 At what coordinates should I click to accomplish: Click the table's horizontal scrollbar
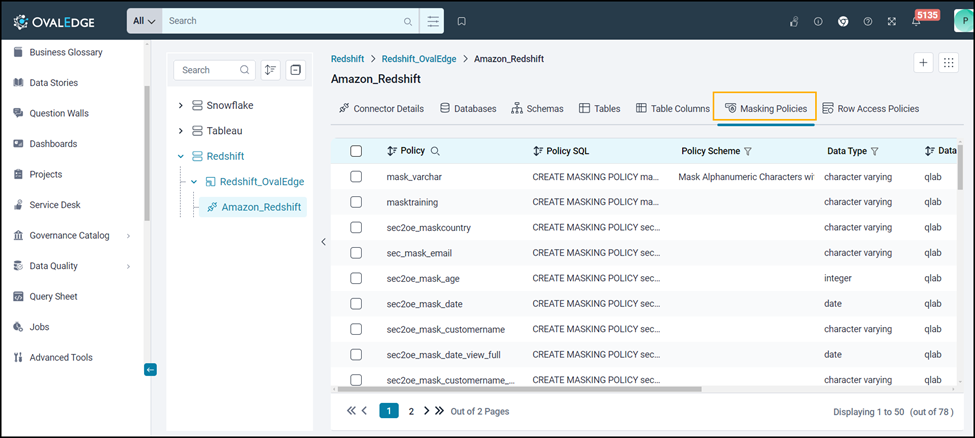tap(519, 389)
